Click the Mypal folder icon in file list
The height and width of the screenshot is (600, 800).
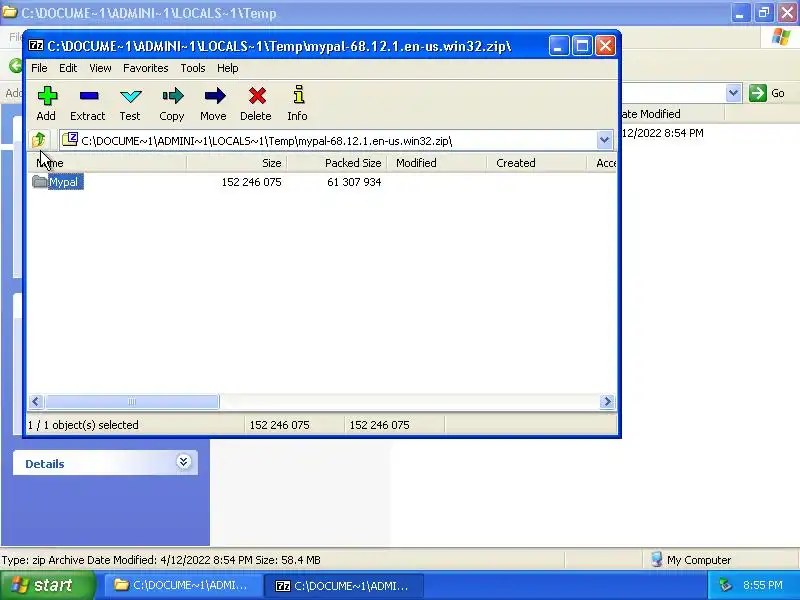39,182
